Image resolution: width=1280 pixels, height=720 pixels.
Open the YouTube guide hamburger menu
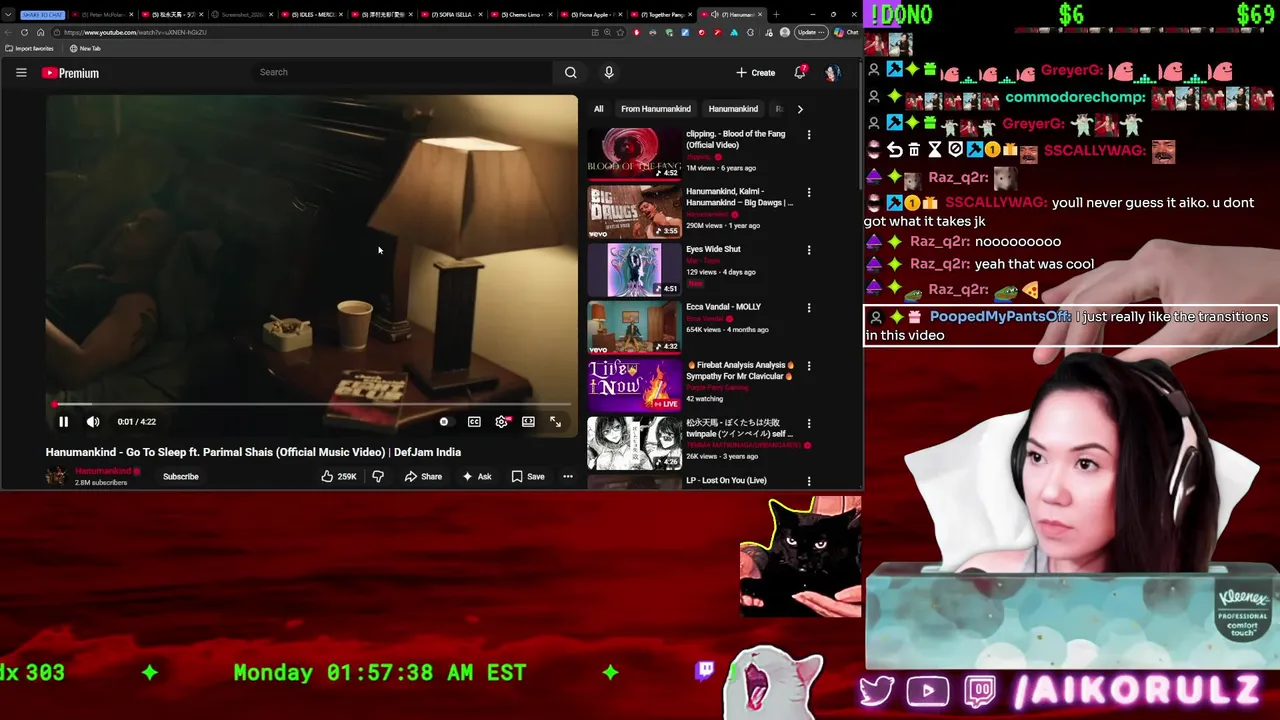click(x=21, y=72)
